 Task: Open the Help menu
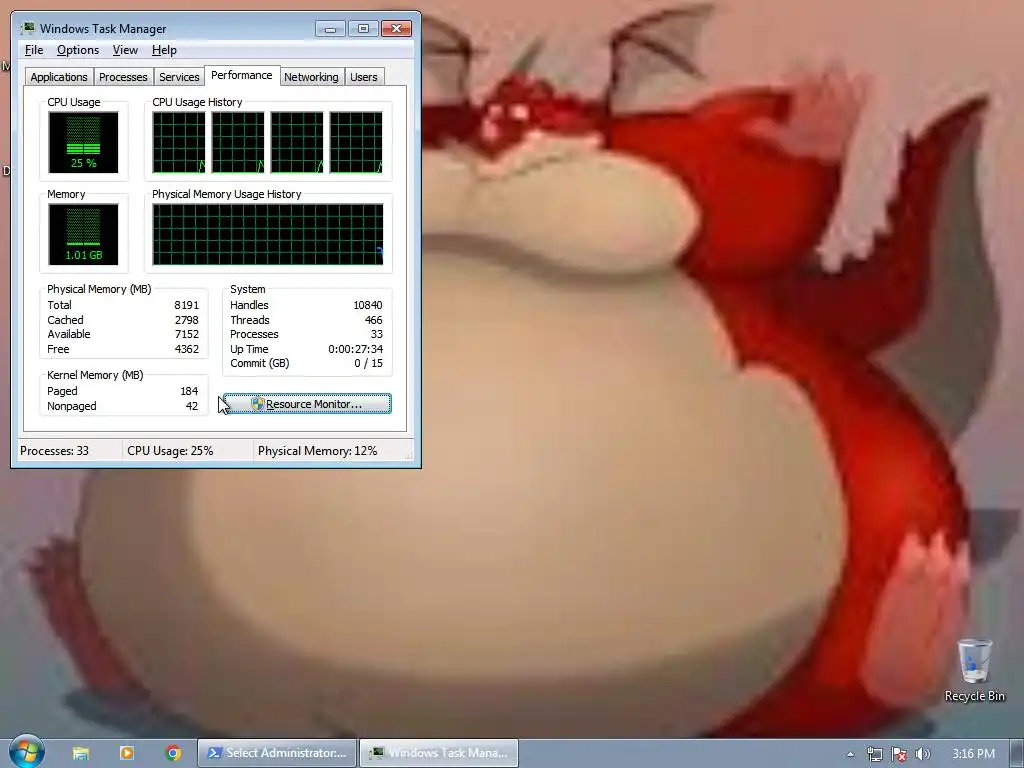(x=164, y=50)
